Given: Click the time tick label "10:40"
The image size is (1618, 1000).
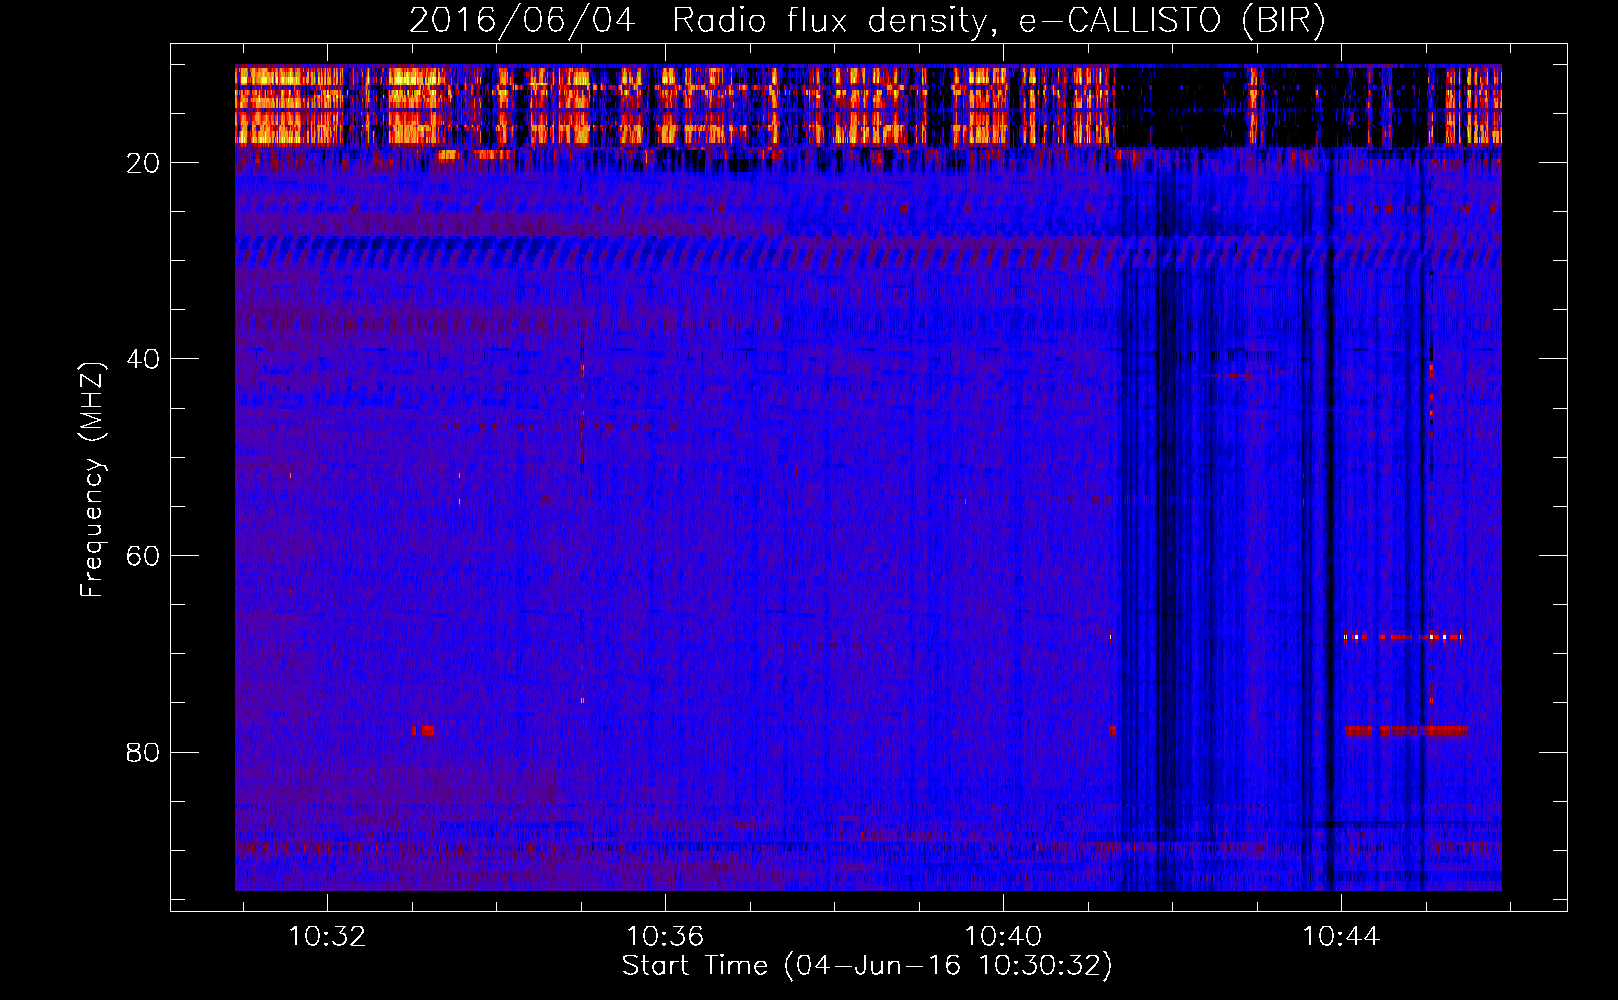Looking at the screenshot, I should pos(1003,936).
